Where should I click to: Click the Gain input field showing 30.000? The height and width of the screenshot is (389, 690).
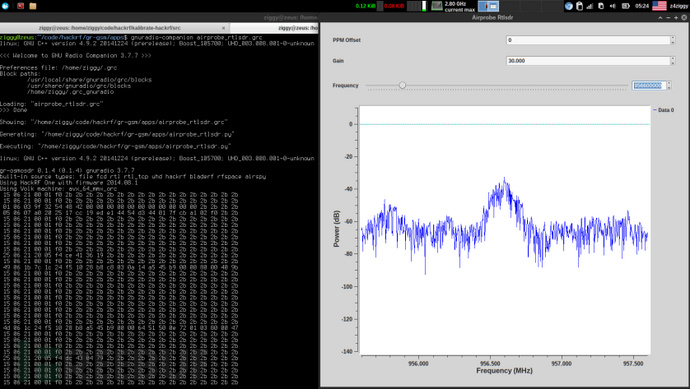click(x=588, y=61)
